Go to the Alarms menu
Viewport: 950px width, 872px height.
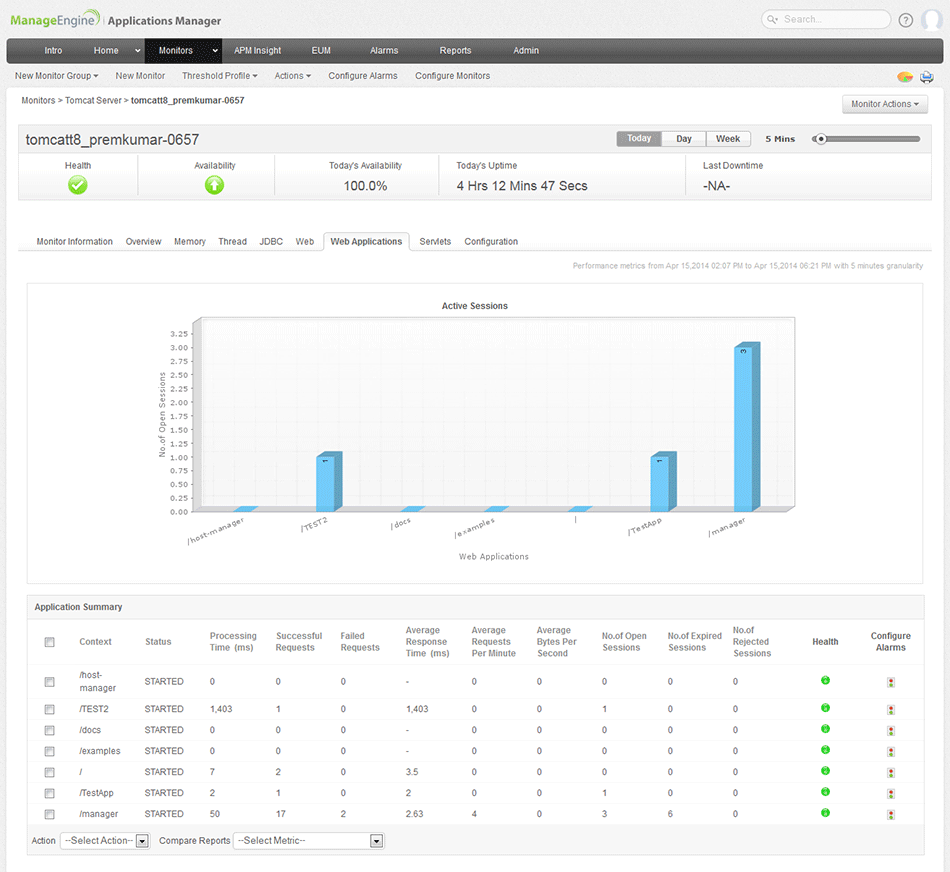384,50
